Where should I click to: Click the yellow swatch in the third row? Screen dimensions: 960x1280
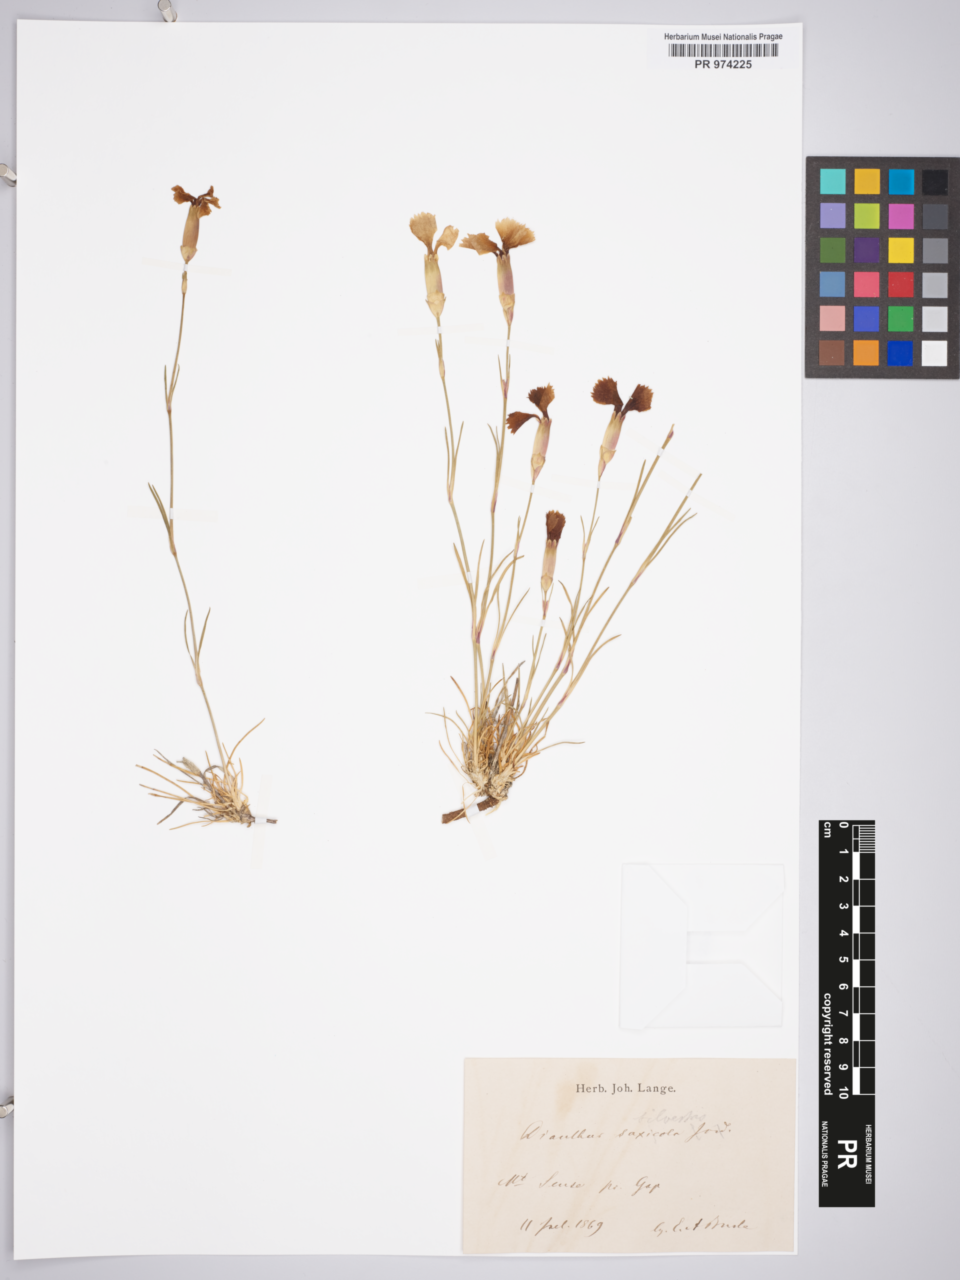coord(900,250)
